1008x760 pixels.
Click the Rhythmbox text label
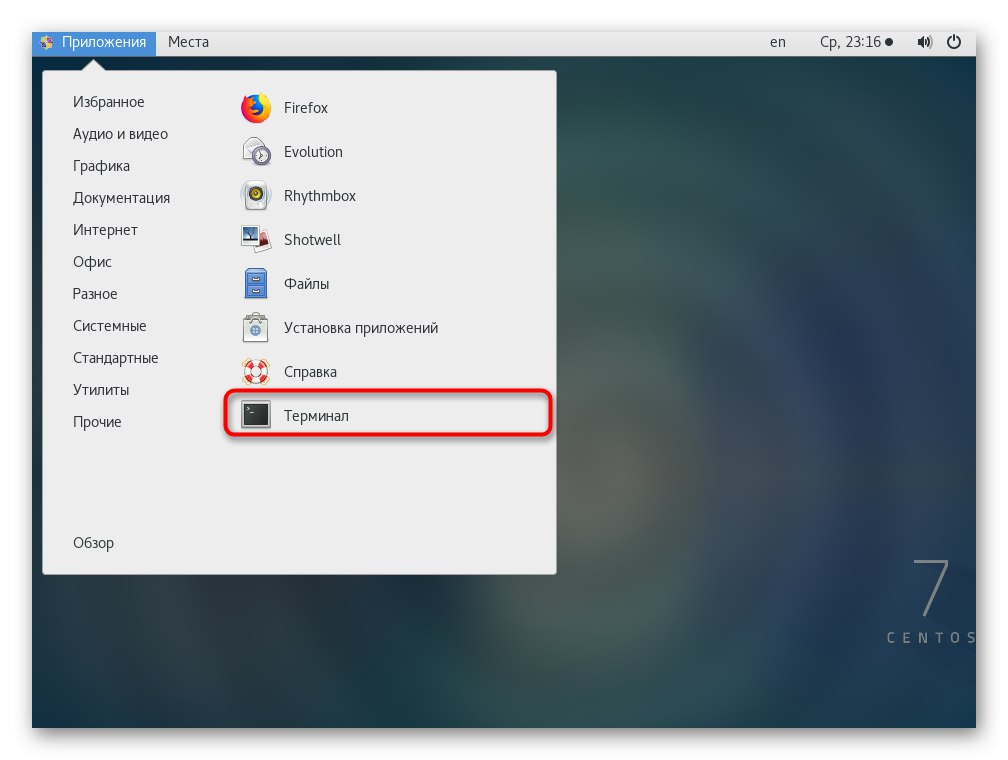[320, 196]
